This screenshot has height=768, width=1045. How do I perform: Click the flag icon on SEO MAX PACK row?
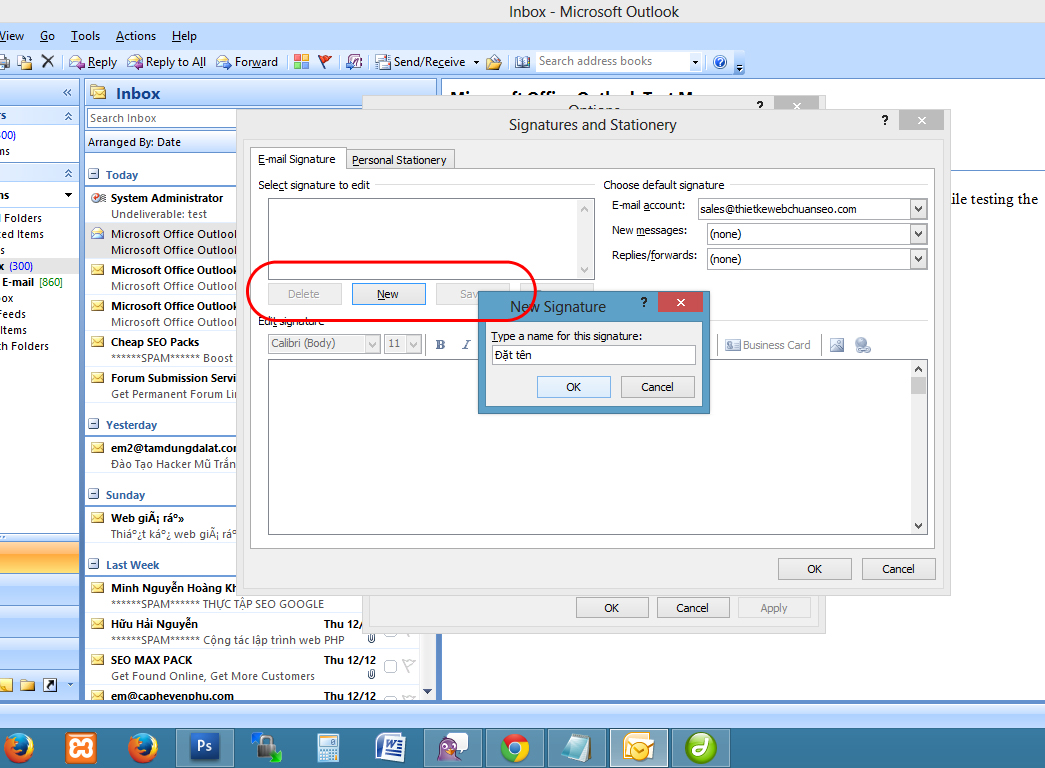pos(409,666)
